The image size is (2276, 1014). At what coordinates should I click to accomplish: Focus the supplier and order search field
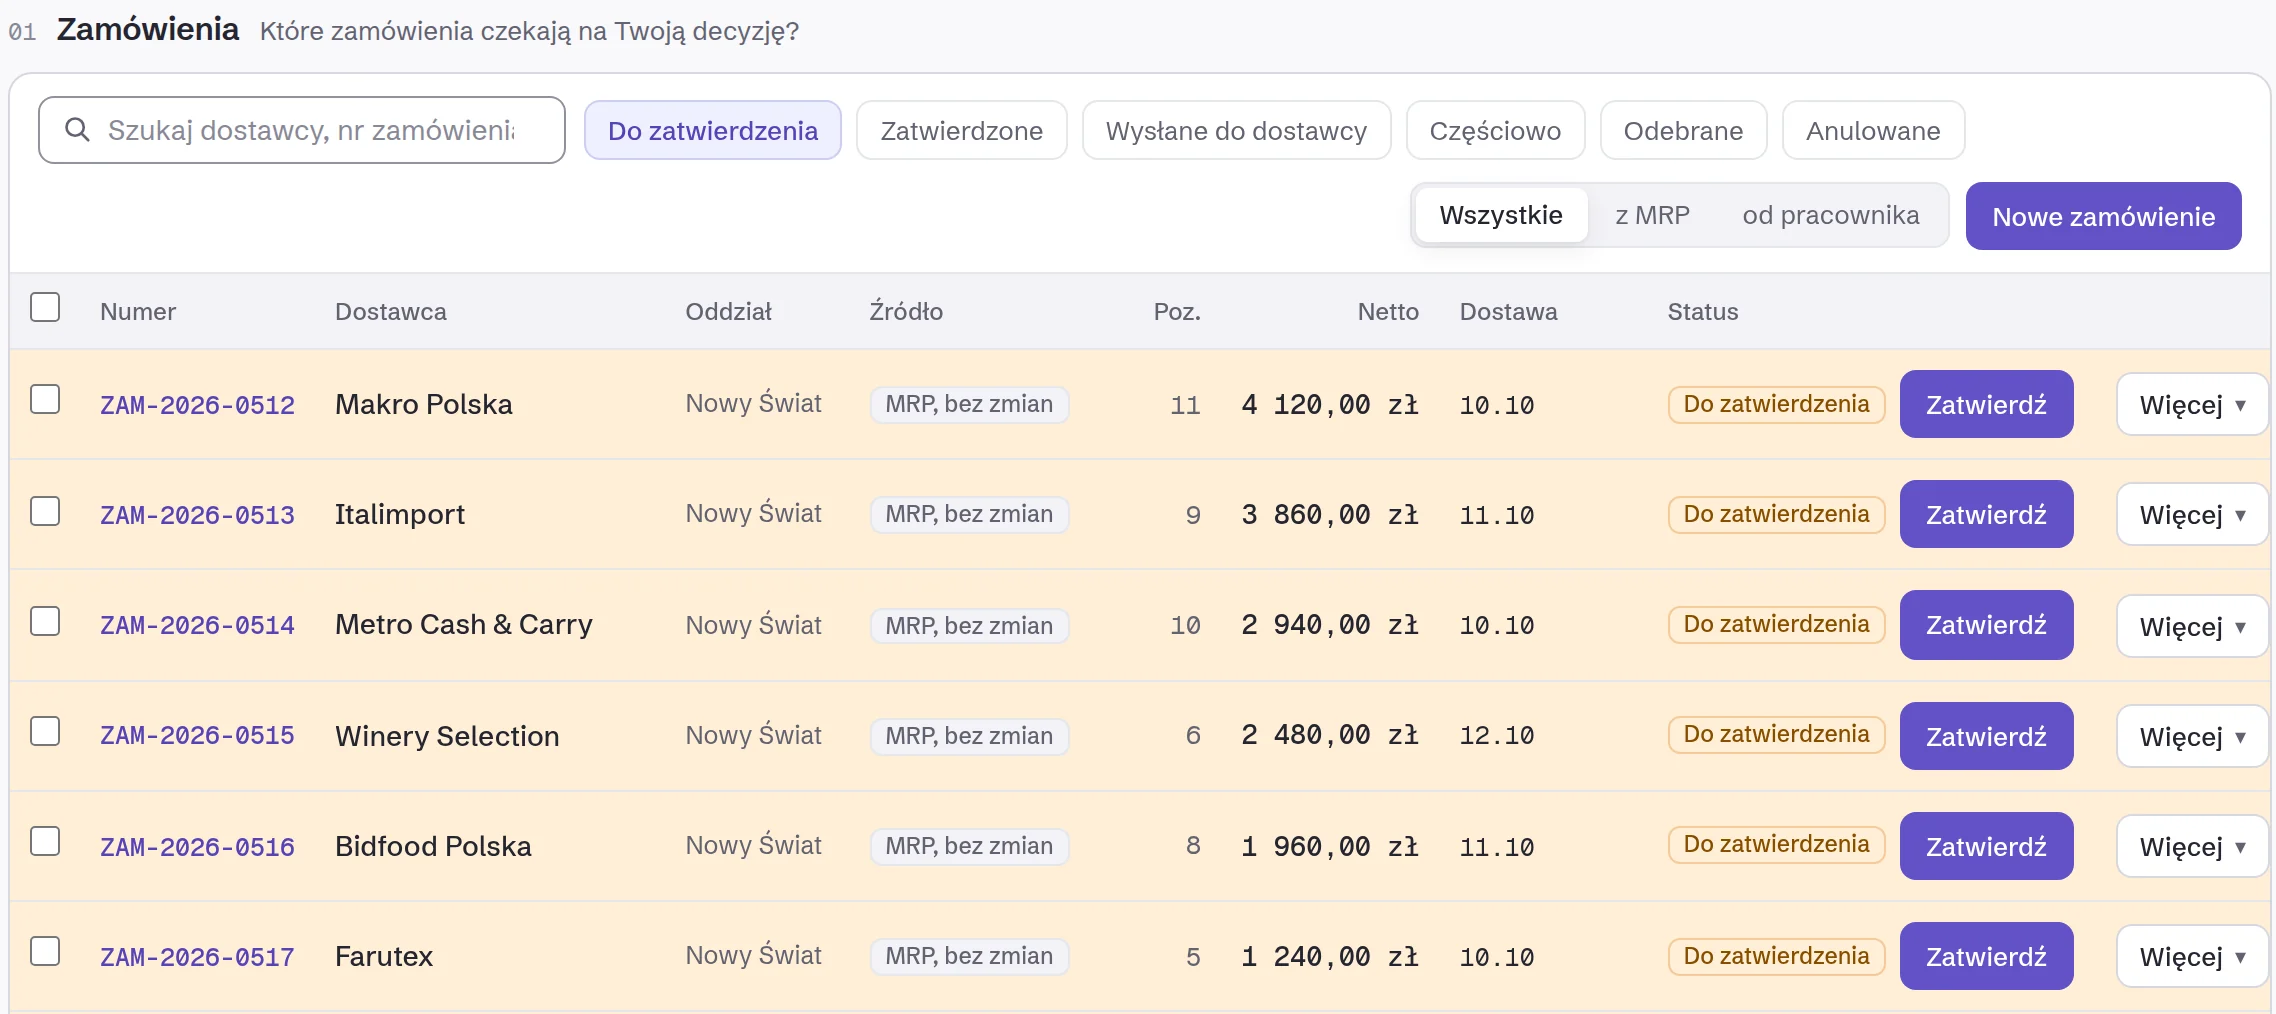[302, 130]
